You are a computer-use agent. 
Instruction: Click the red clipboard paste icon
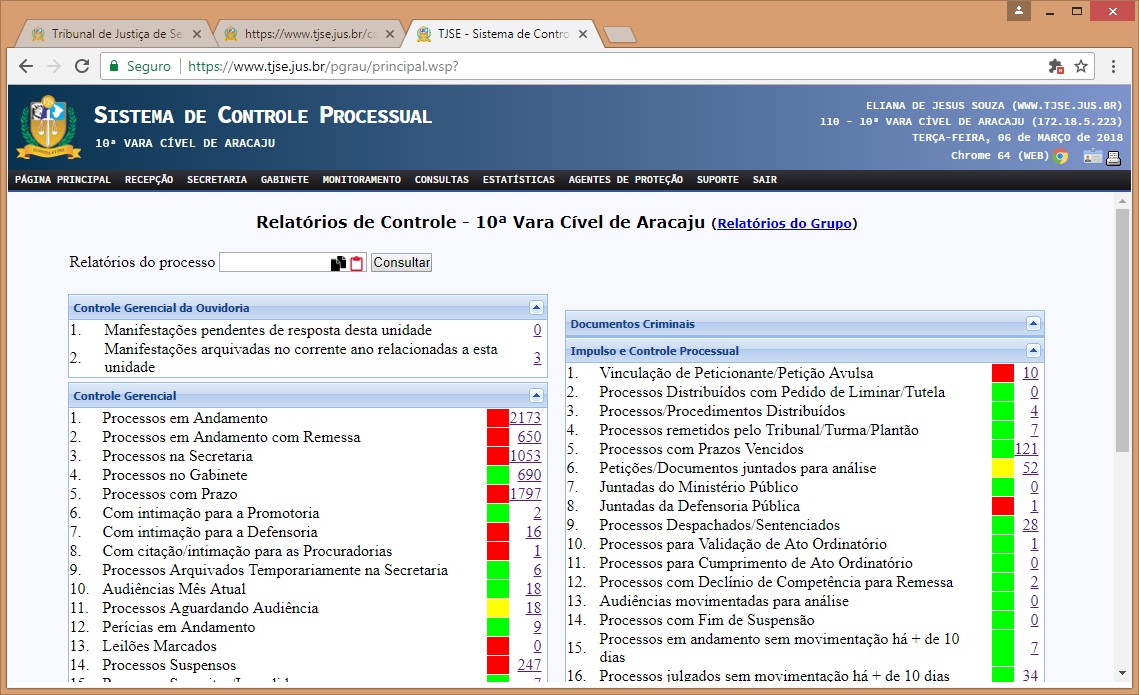click(x=357, y=263)
